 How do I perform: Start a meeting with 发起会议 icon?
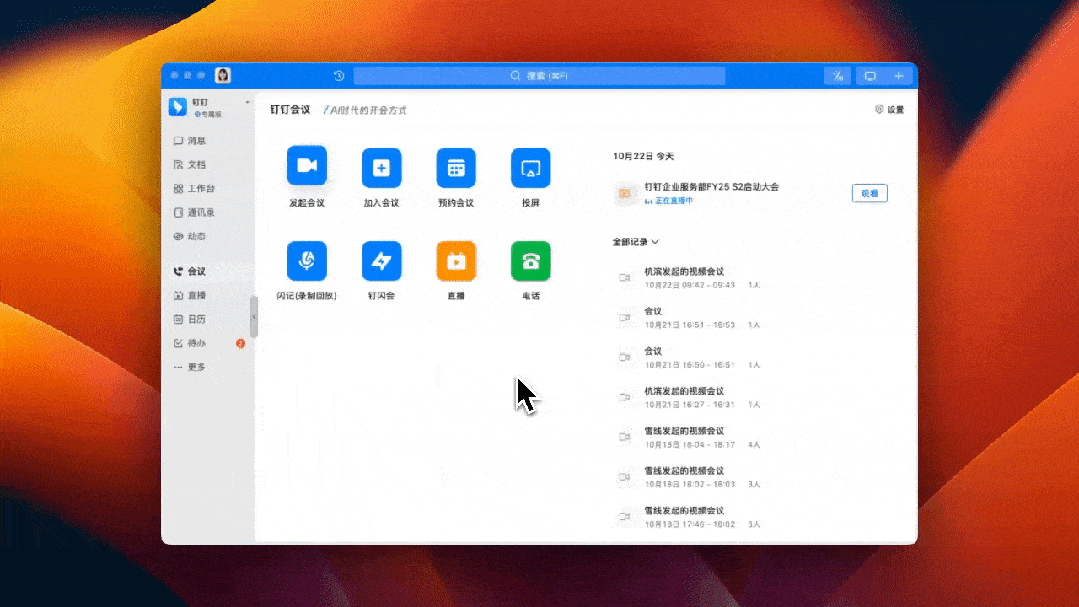tap(307, 167)
